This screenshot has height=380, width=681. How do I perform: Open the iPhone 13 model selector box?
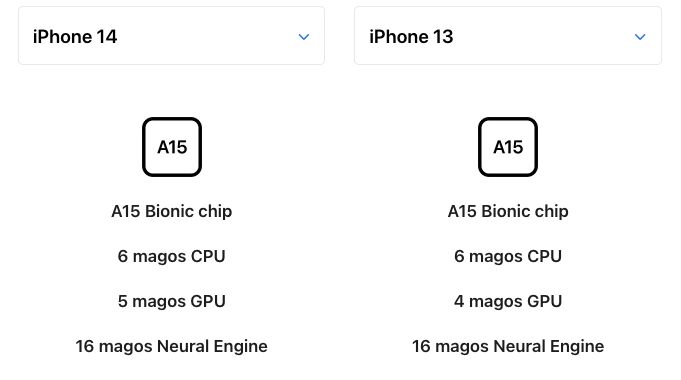coord(508,36)
